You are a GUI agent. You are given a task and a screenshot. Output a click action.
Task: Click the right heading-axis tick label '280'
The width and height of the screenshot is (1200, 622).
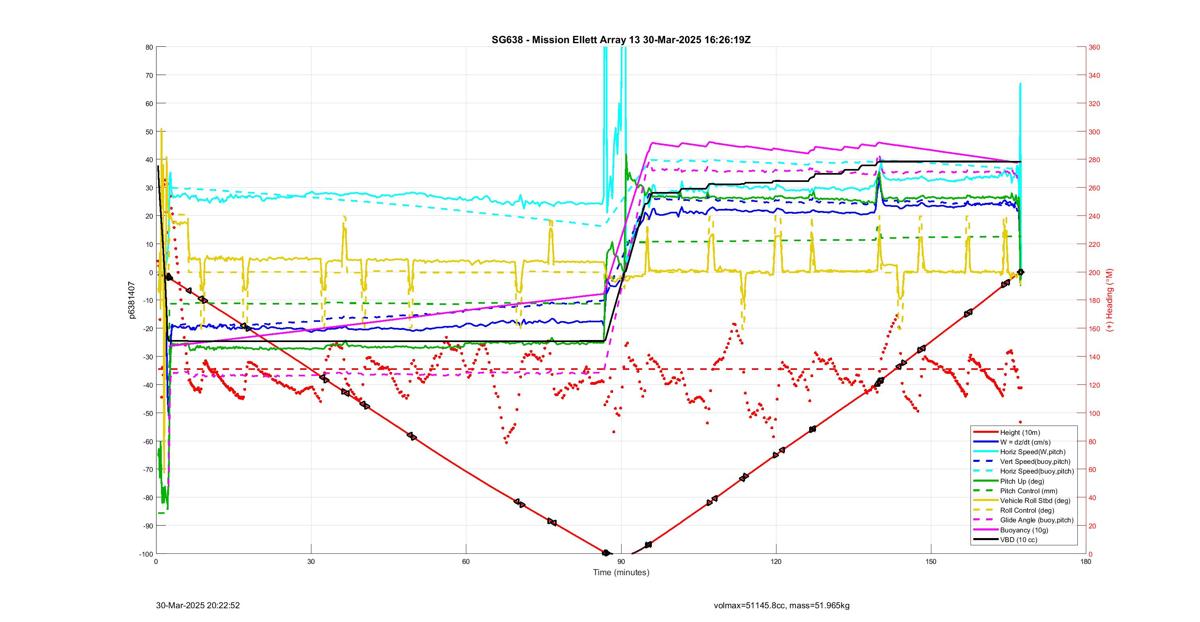click(1095, 160)
